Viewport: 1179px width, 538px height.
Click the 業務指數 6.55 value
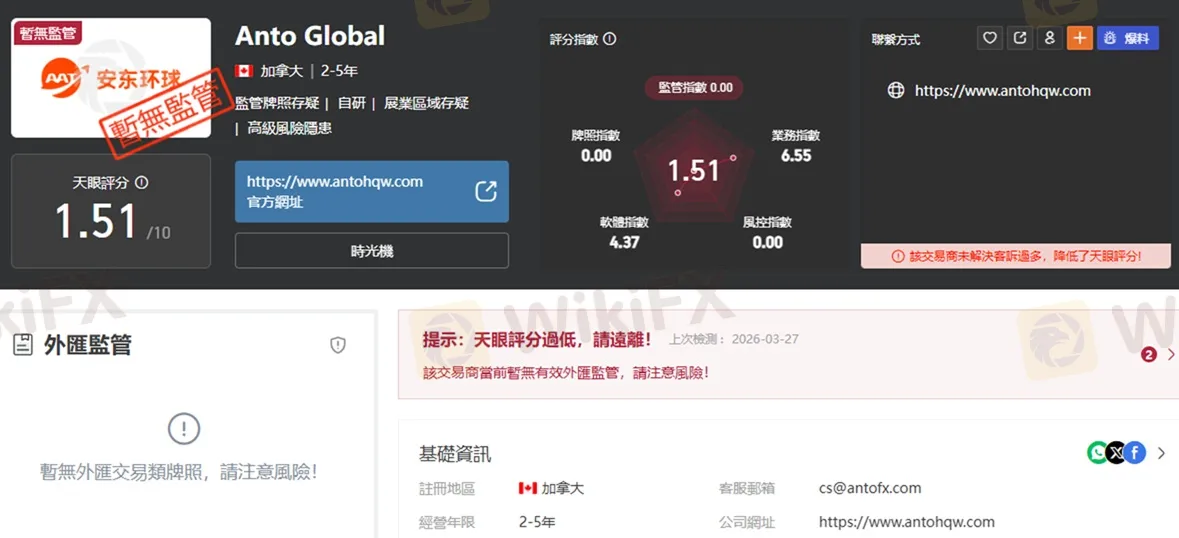796,156
